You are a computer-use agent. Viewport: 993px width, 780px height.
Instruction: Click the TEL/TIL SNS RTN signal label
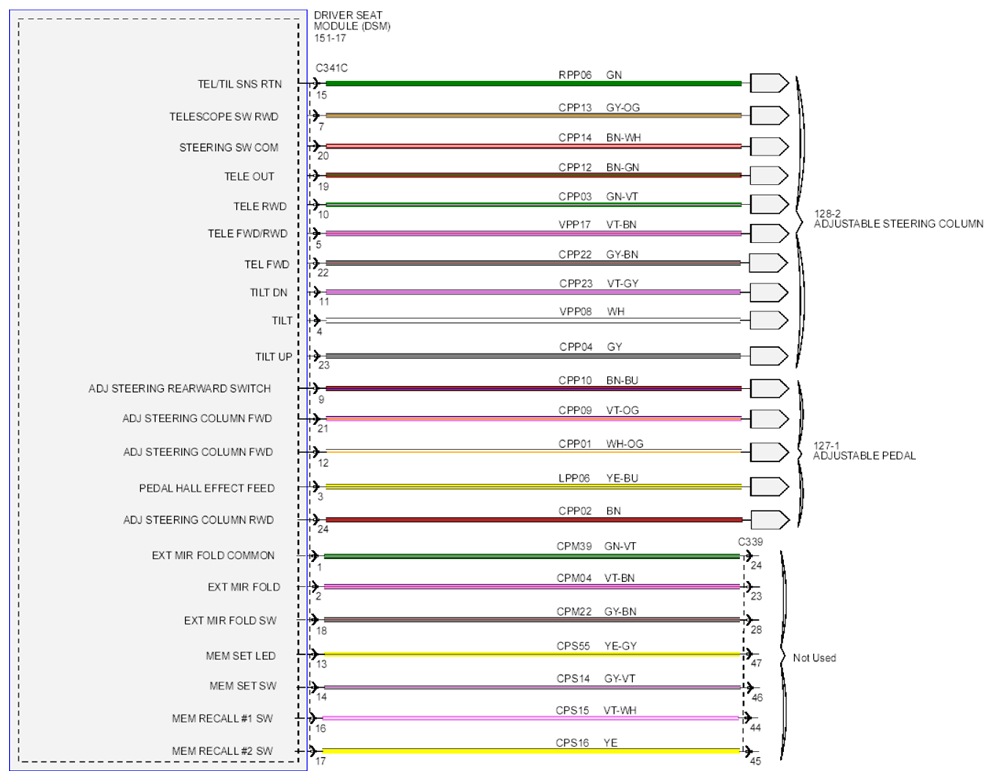[239, 84]
